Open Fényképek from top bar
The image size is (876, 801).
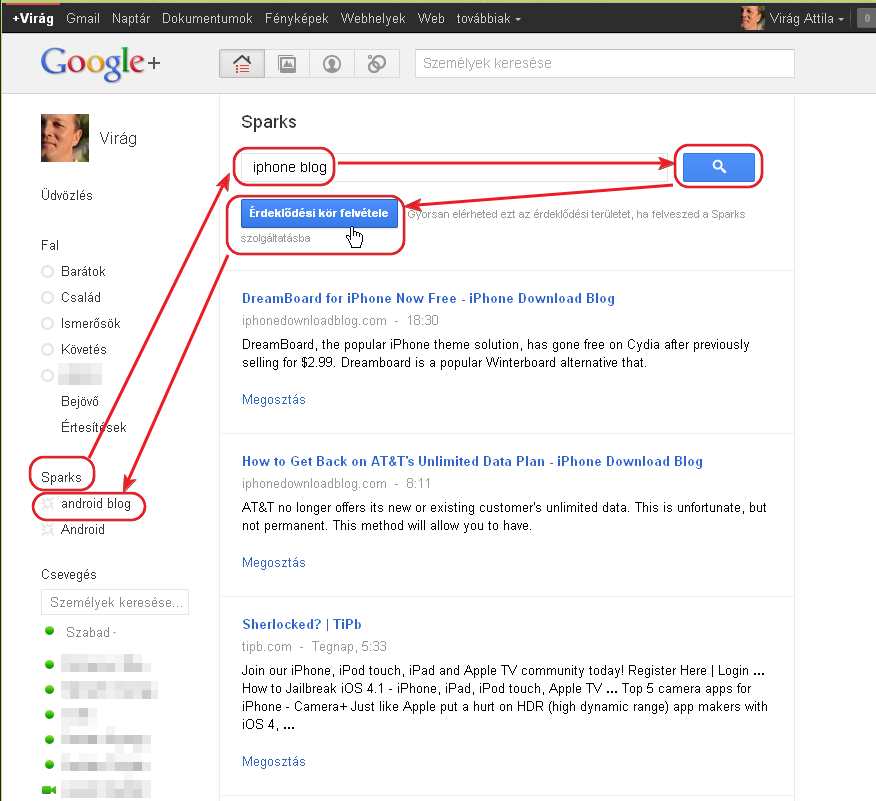click(297, 18)
